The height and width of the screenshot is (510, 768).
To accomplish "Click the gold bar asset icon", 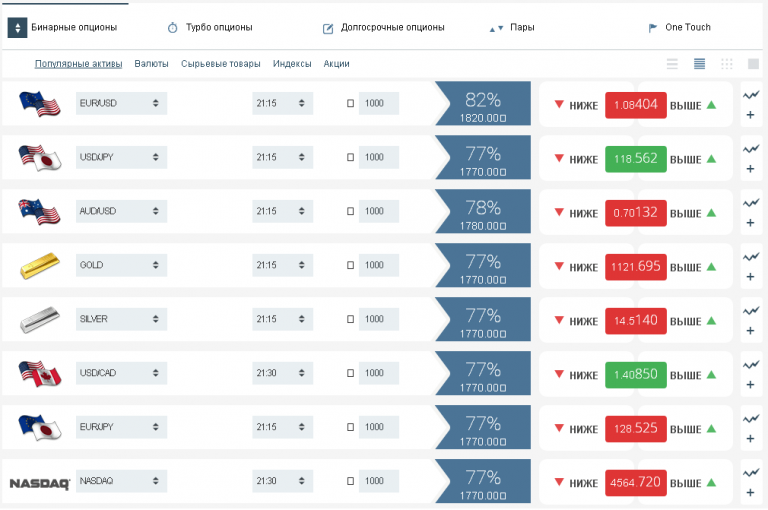I will [x=40, y=265].
